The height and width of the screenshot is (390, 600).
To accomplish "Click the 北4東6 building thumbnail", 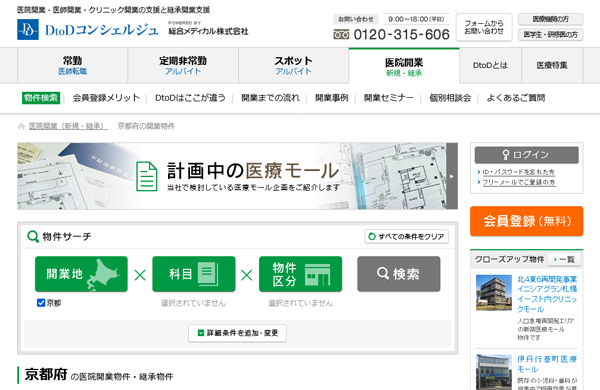I will point(494,292).
